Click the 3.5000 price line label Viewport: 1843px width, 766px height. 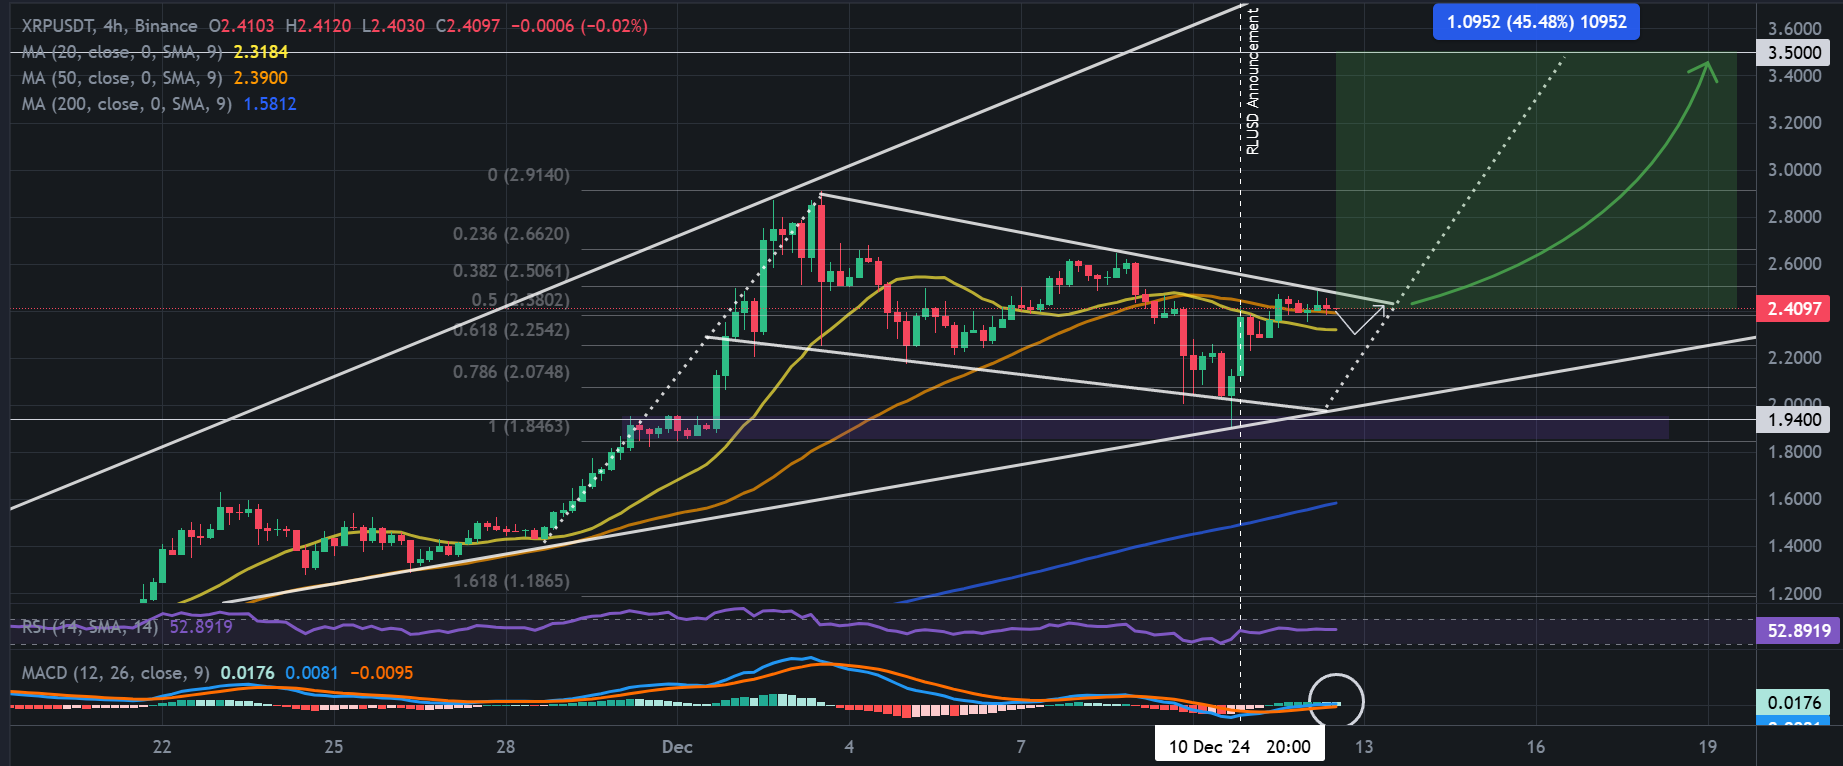(x=1794, y=52)
